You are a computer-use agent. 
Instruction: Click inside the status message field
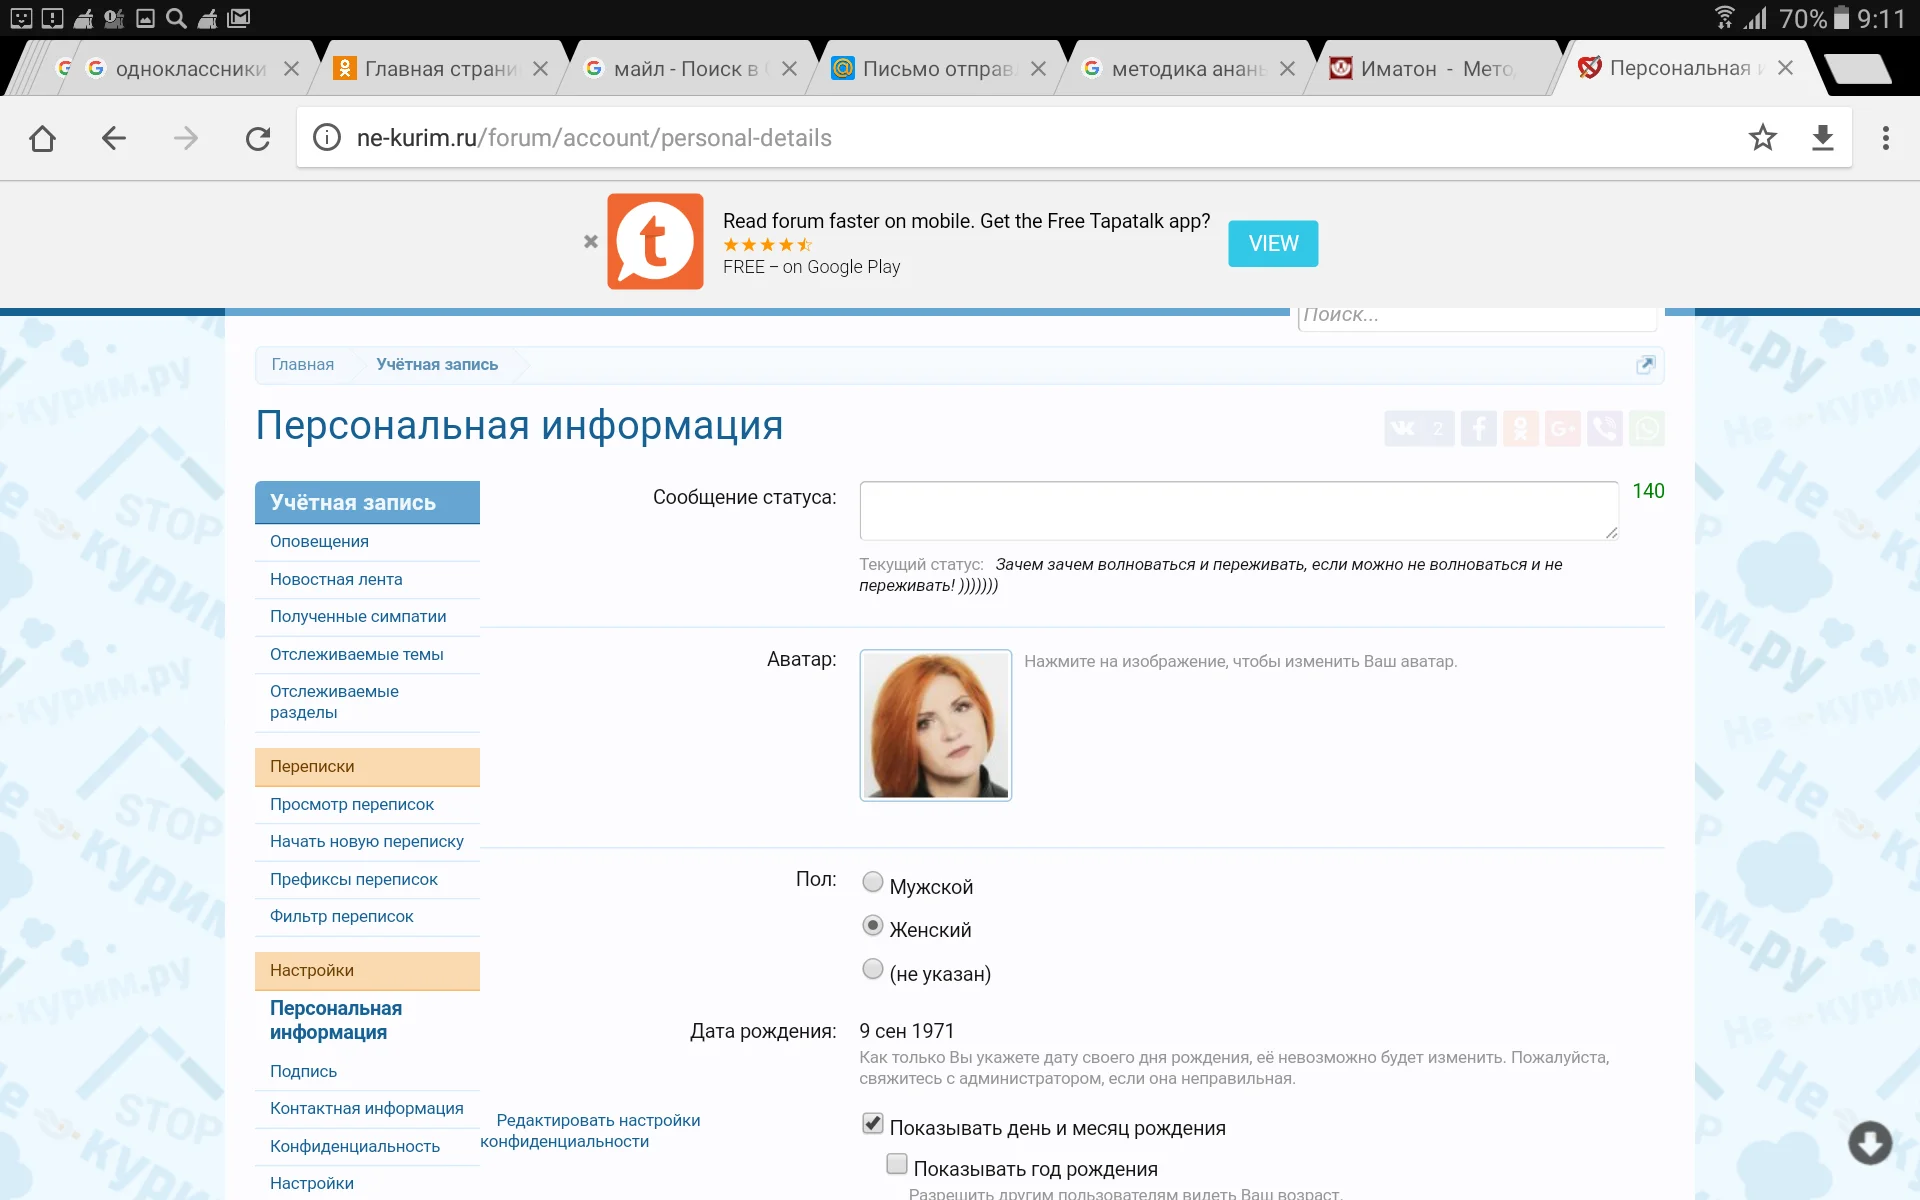click(1237, 509)
